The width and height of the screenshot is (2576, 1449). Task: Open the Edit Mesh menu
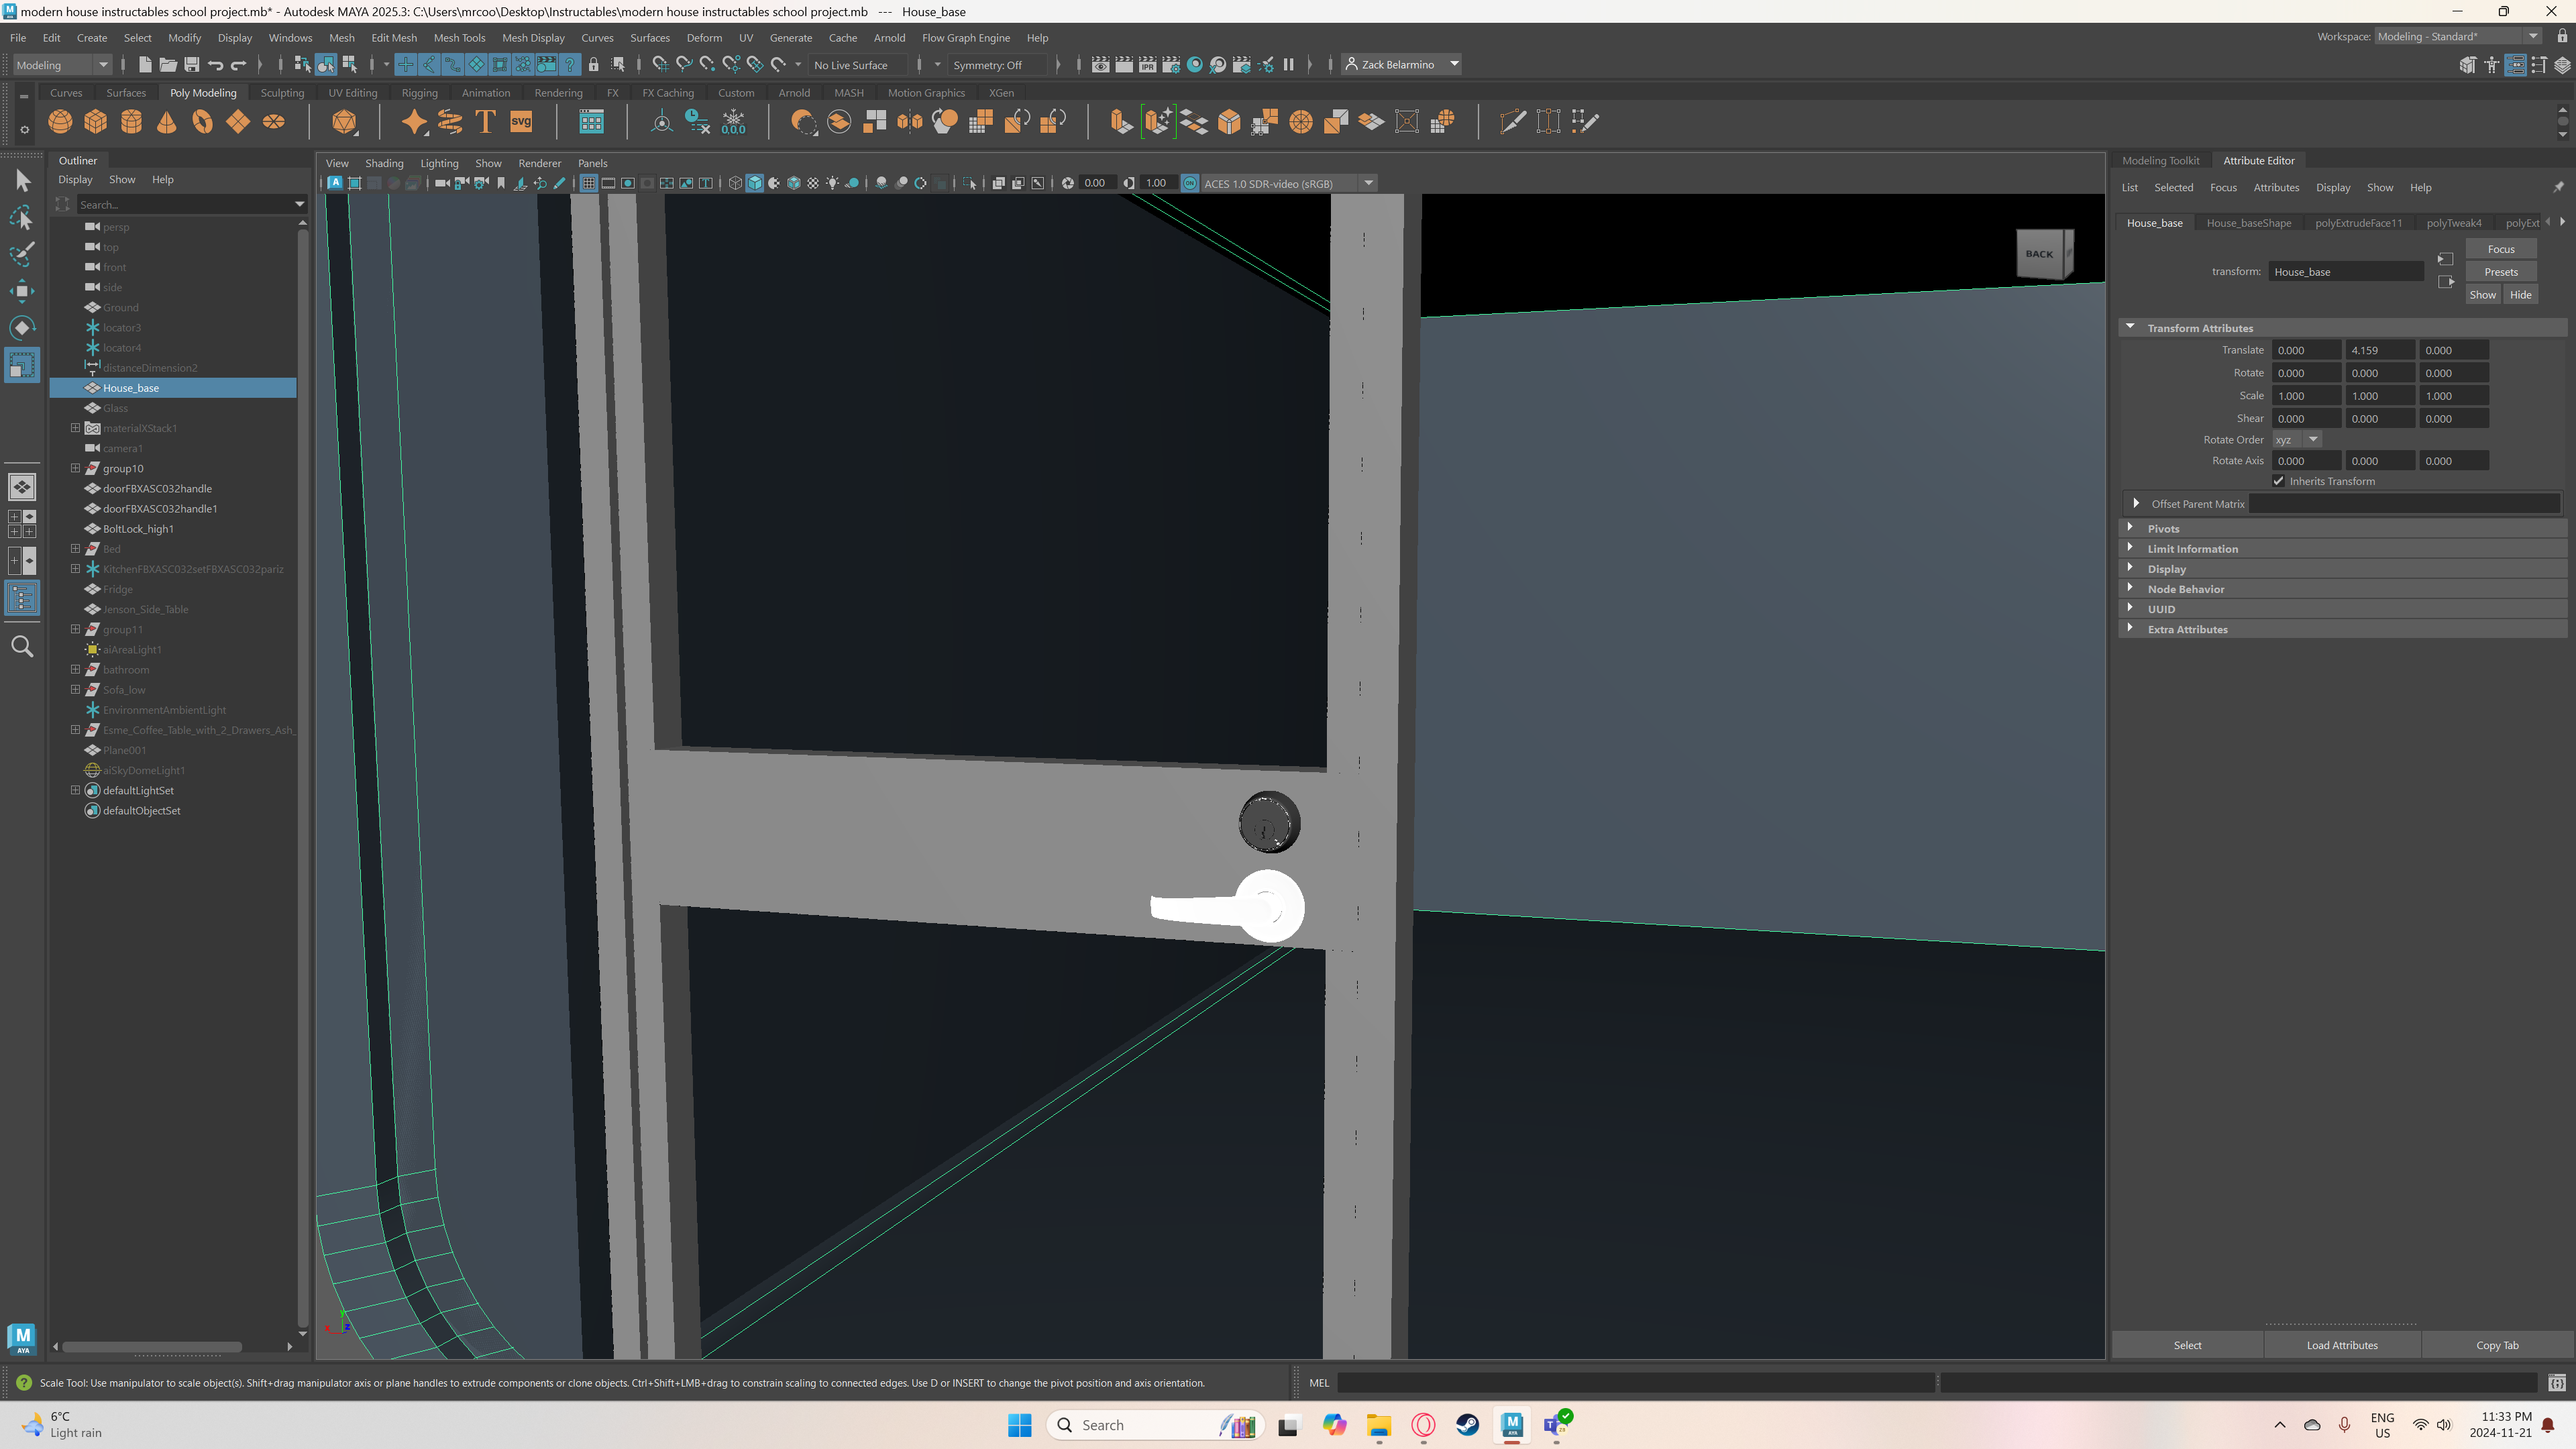pyautogui.click(x=394, y=38)
